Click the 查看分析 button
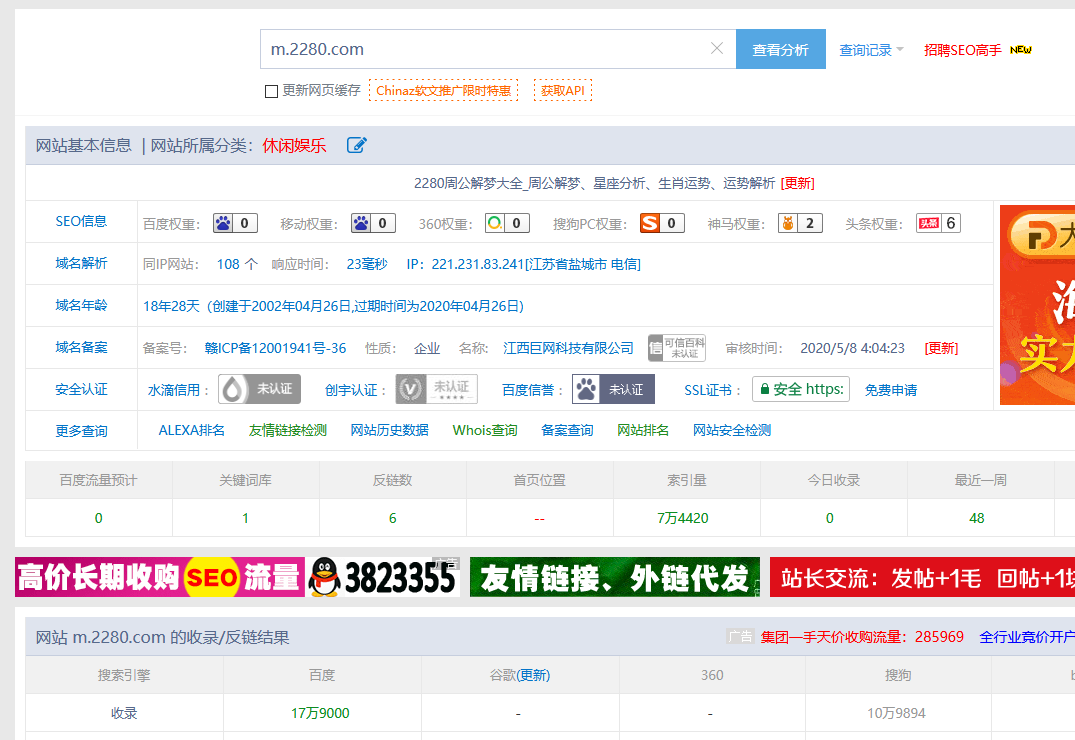 780,49
